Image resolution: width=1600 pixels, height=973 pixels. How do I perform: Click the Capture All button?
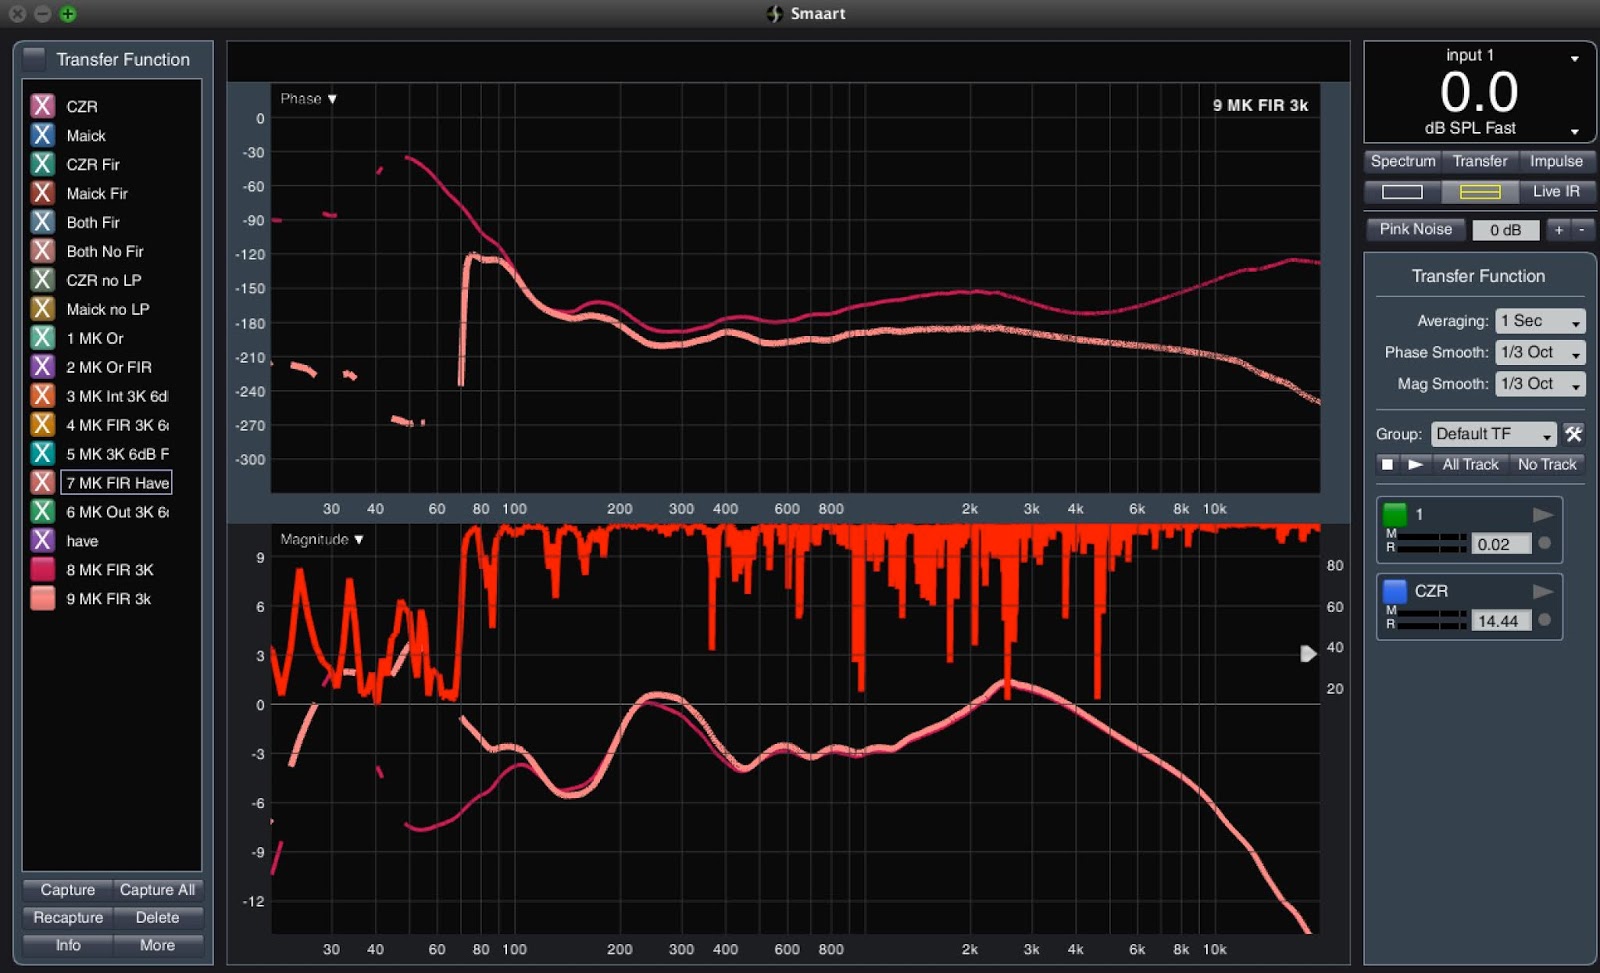(157, 890)
